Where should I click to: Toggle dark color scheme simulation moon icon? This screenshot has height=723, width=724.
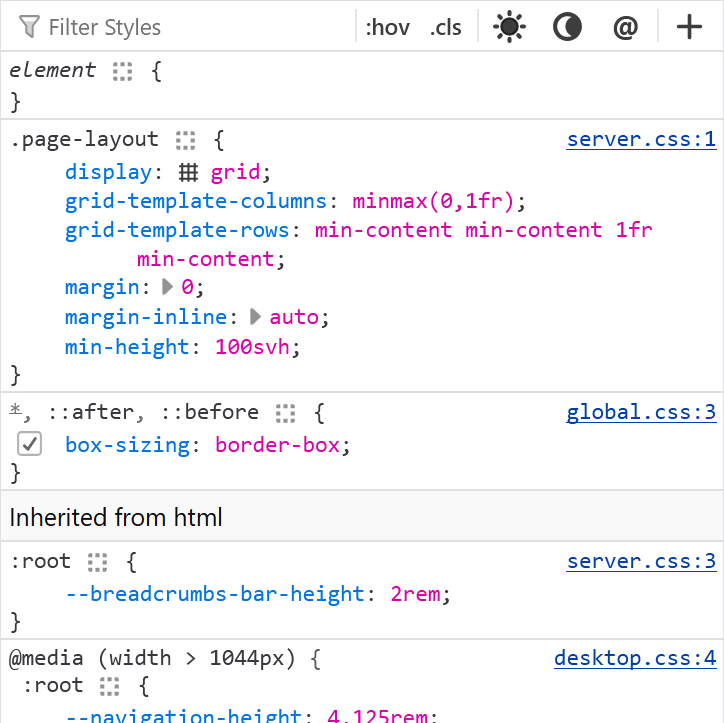(x=567, y=27)
